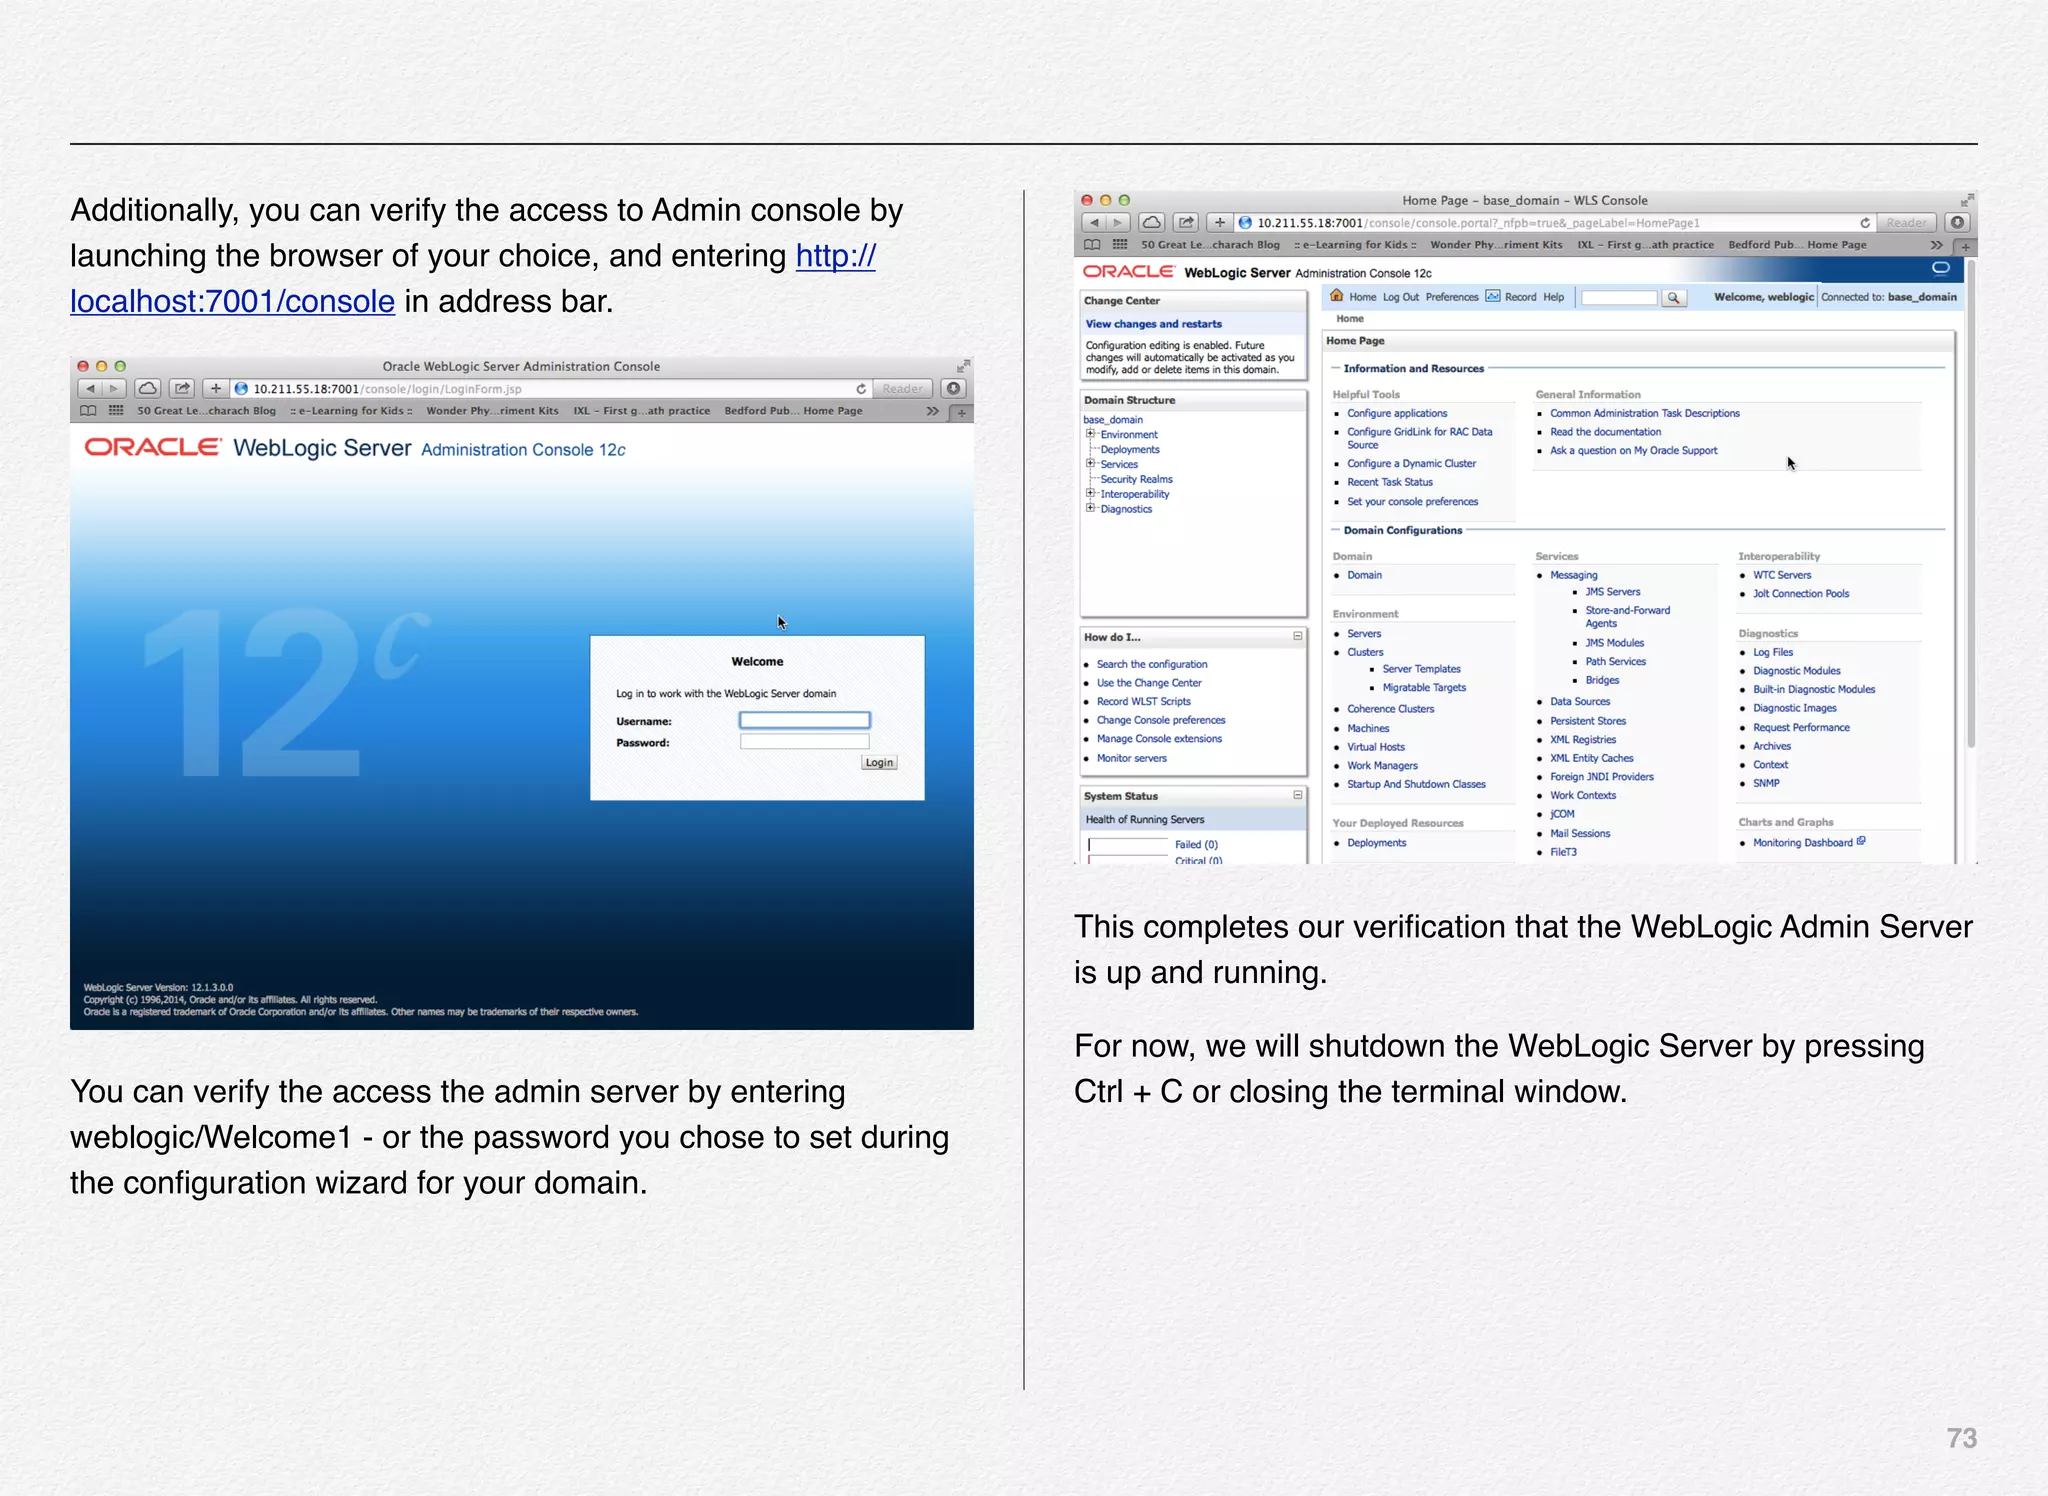
Task: Click the Record chart icon in the console toolbar
Action: (x=1493, y=296)
